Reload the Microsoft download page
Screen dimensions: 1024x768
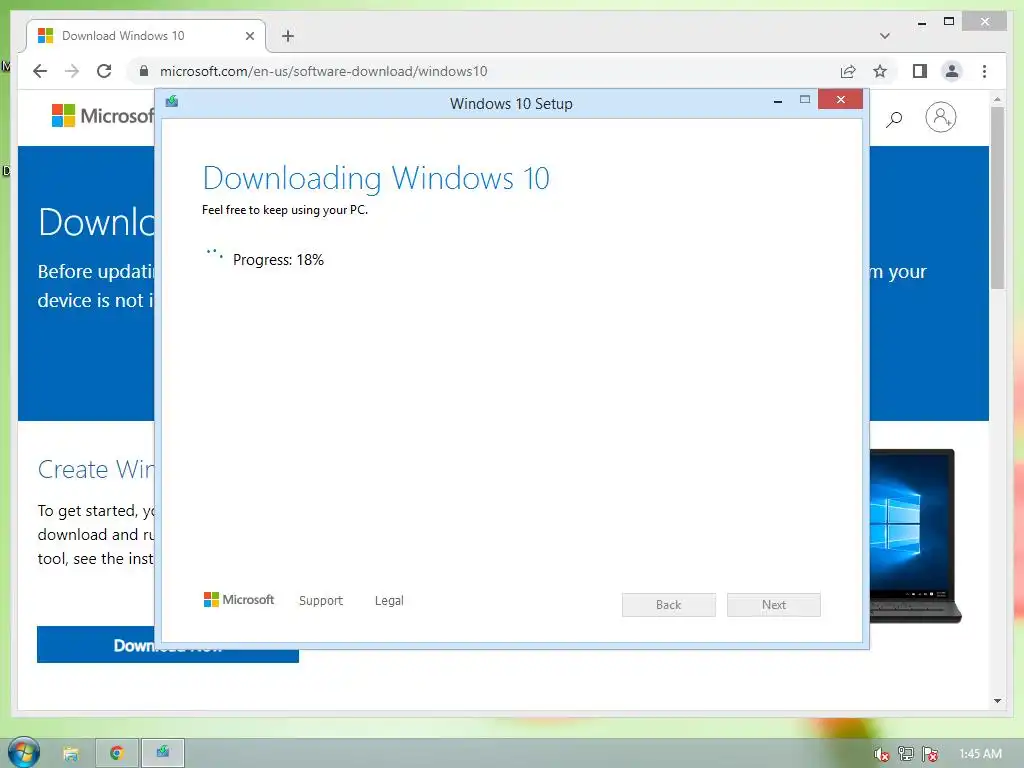104,71
